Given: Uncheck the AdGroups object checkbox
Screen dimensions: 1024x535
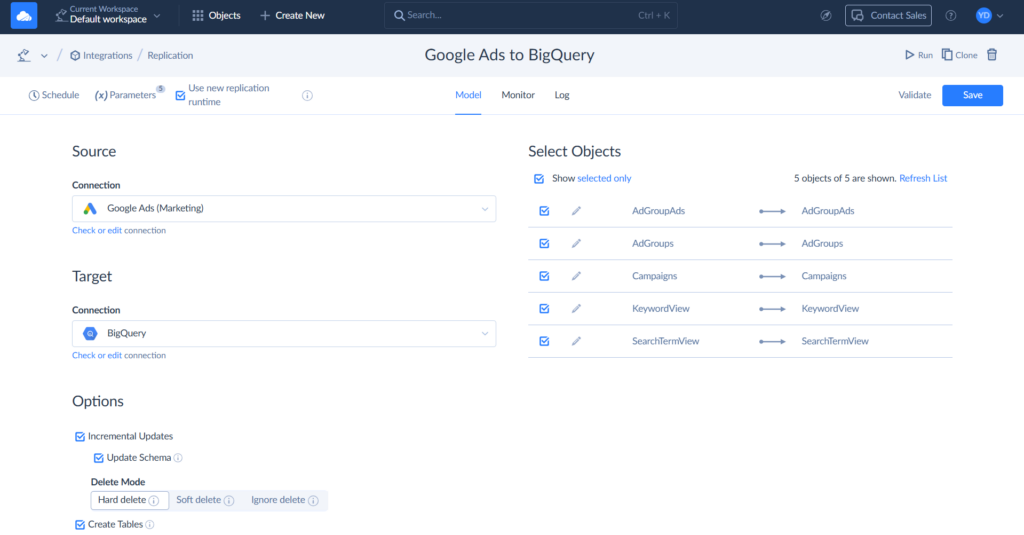Looking at the screenshot, I should (544, 244).
